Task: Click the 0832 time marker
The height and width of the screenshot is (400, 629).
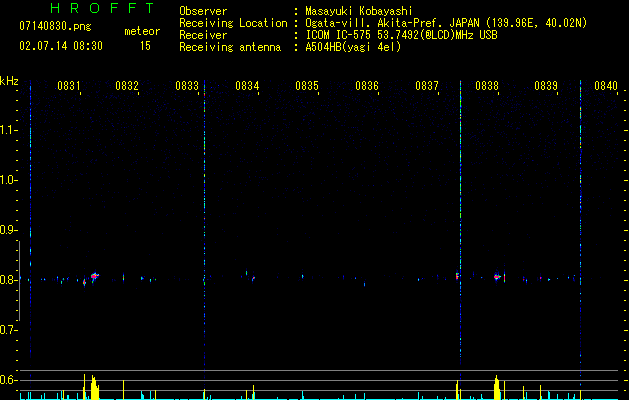Action: pos(127,86)
